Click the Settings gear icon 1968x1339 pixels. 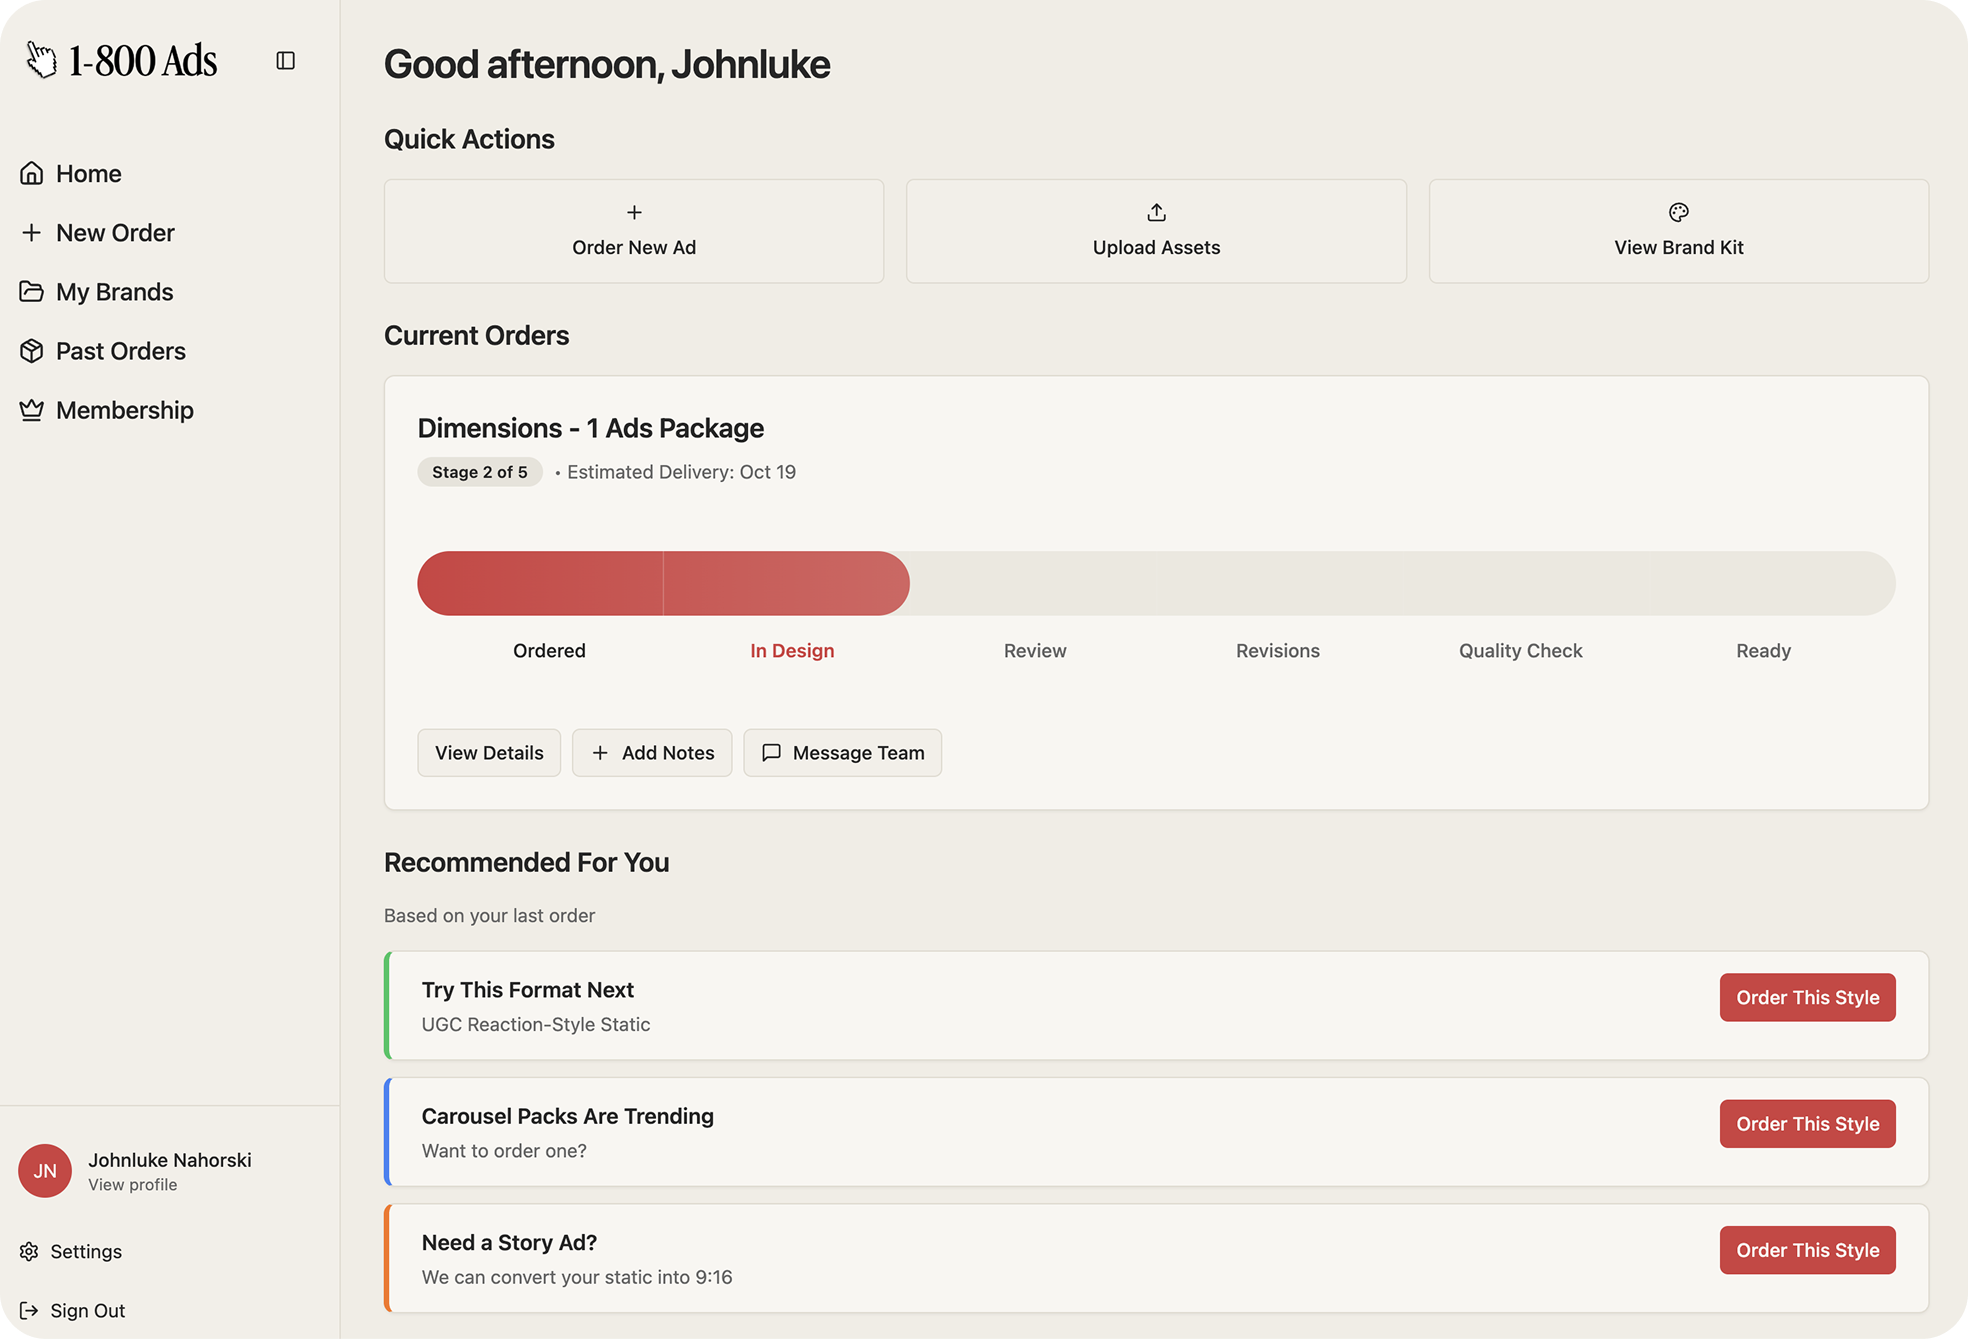point(29,1252)
